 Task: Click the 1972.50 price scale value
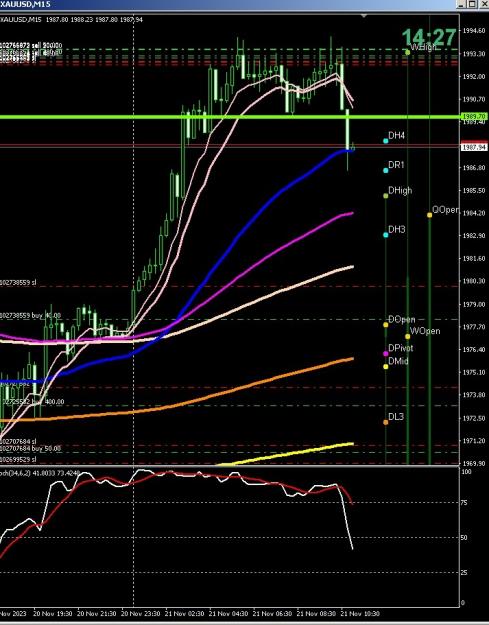(x=474, y=418)
